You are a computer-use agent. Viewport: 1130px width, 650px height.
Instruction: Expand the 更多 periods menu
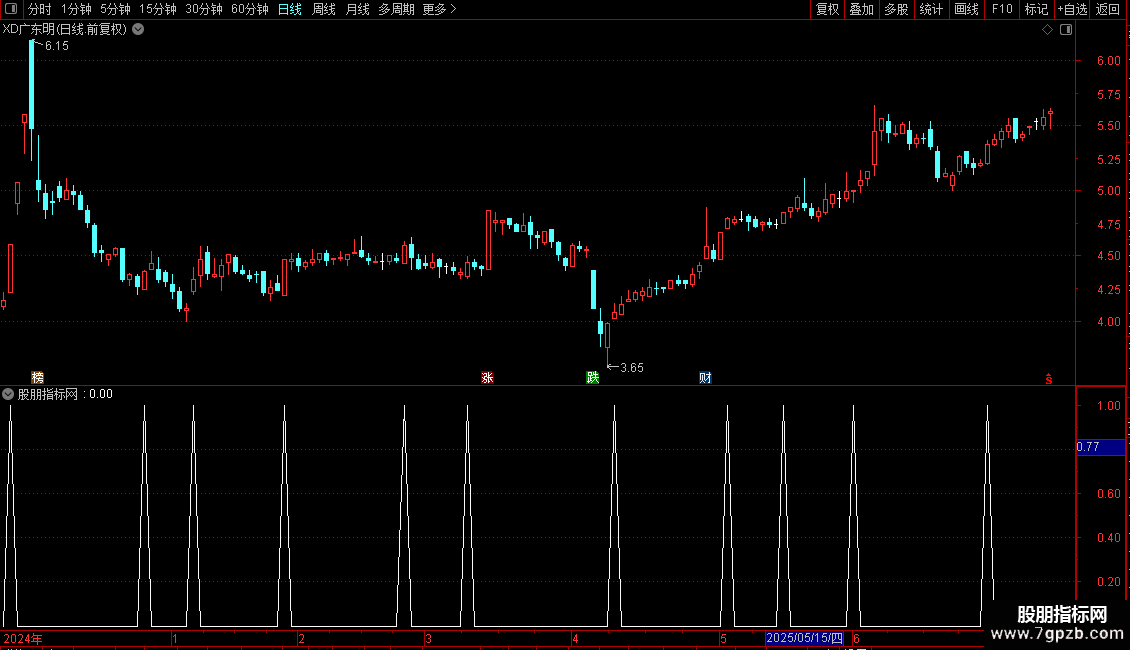click(x=440, y=9)
